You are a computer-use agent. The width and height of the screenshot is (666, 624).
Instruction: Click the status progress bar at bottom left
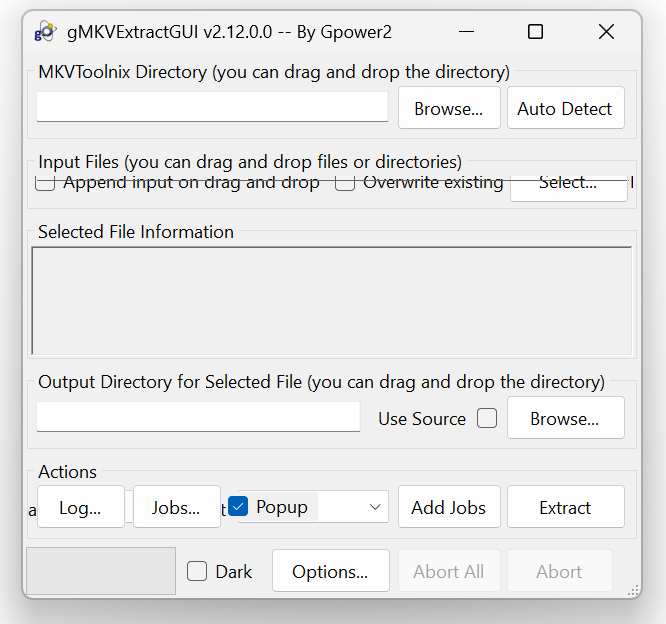101,571
